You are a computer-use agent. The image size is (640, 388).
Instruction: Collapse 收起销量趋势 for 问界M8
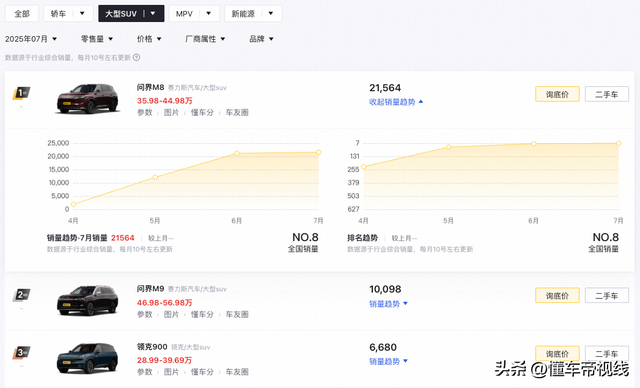click(x=396, y=102)
